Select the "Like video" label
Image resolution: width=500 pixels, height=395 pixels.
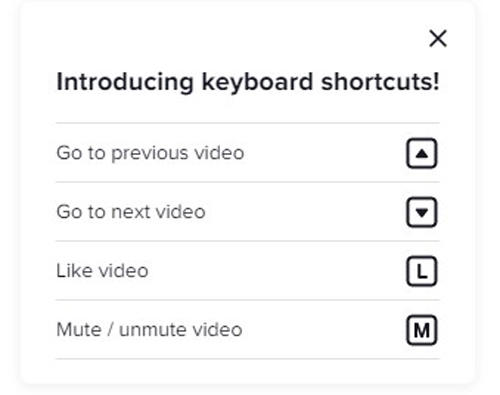pyautogui.click(x=102, y=271)
